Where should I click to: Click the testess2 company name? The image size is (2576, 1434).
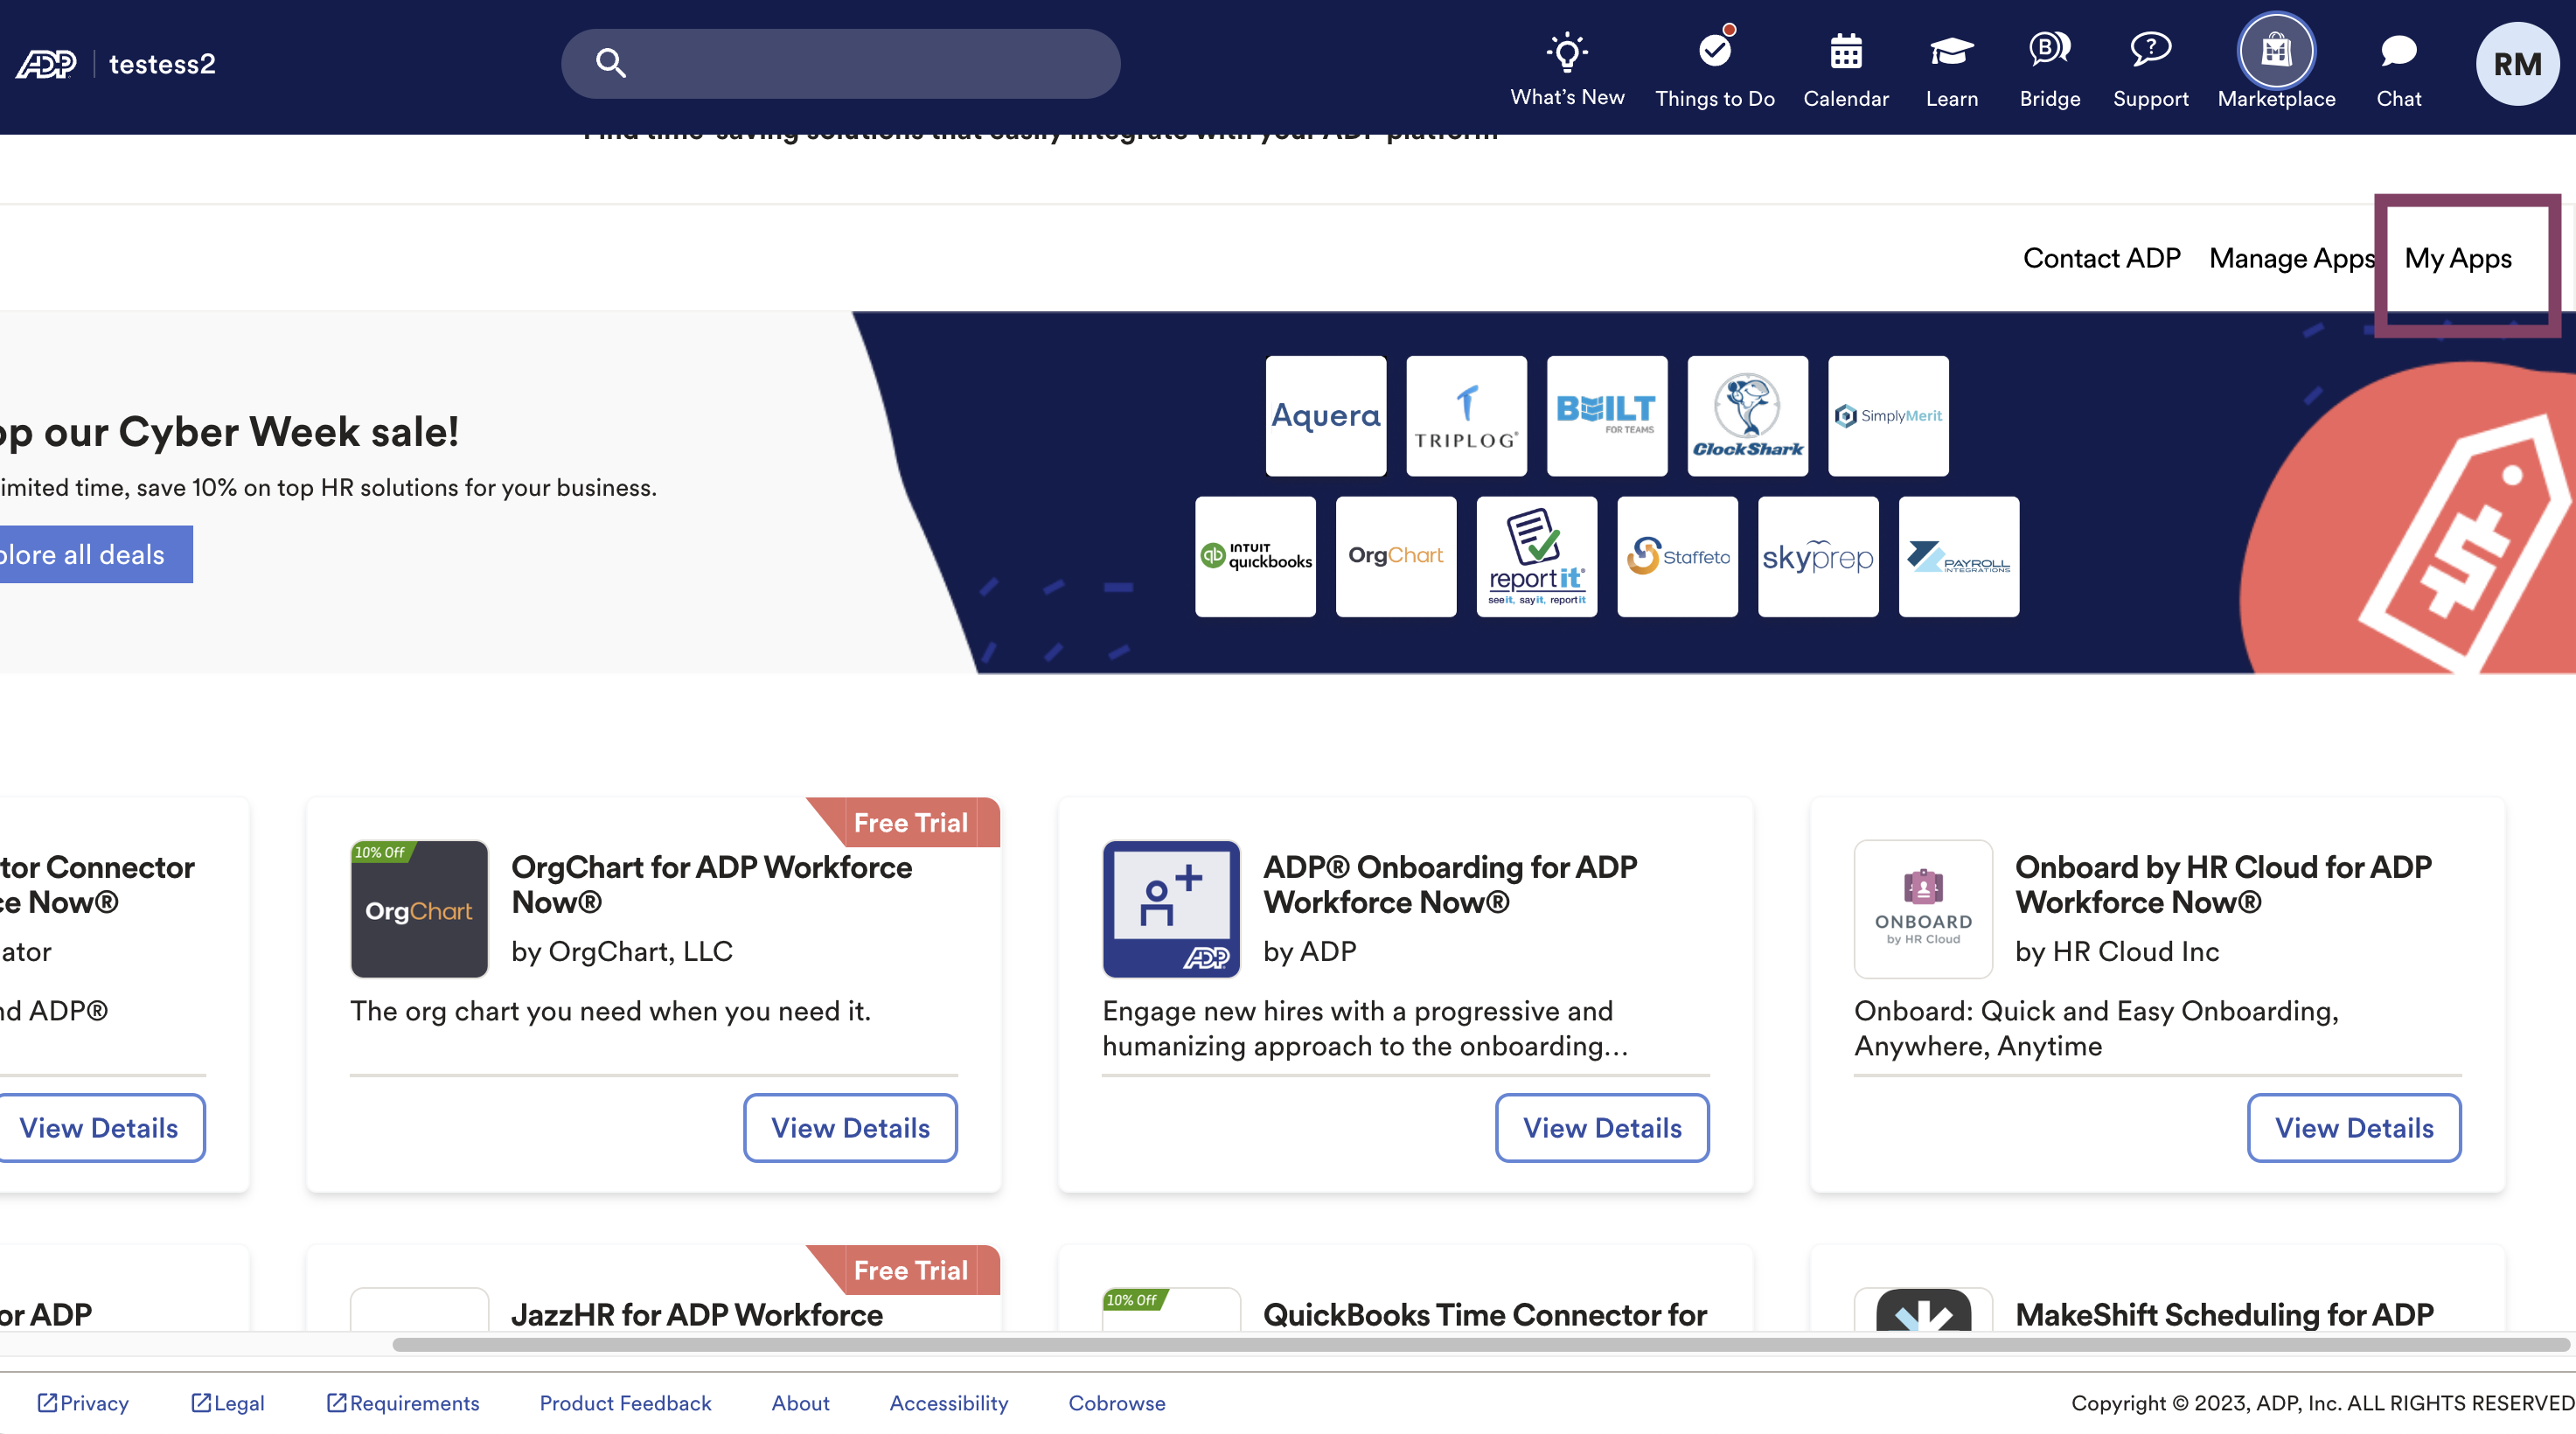(x=162, y=64)
